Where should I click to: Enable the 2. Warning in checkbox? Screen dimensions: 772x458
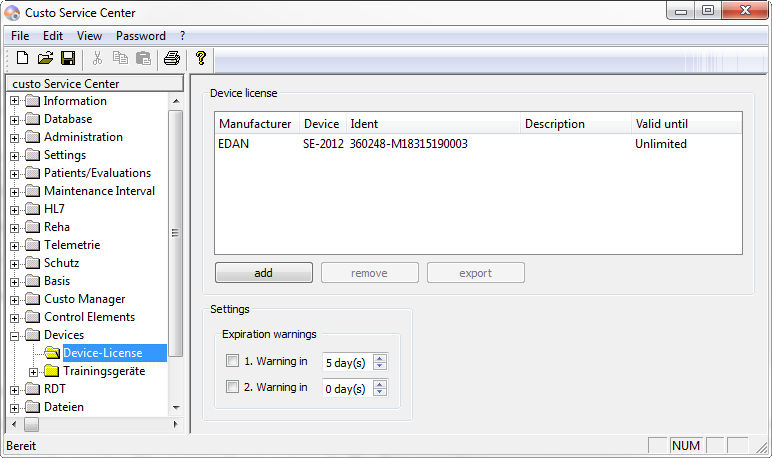coord(232,387)
